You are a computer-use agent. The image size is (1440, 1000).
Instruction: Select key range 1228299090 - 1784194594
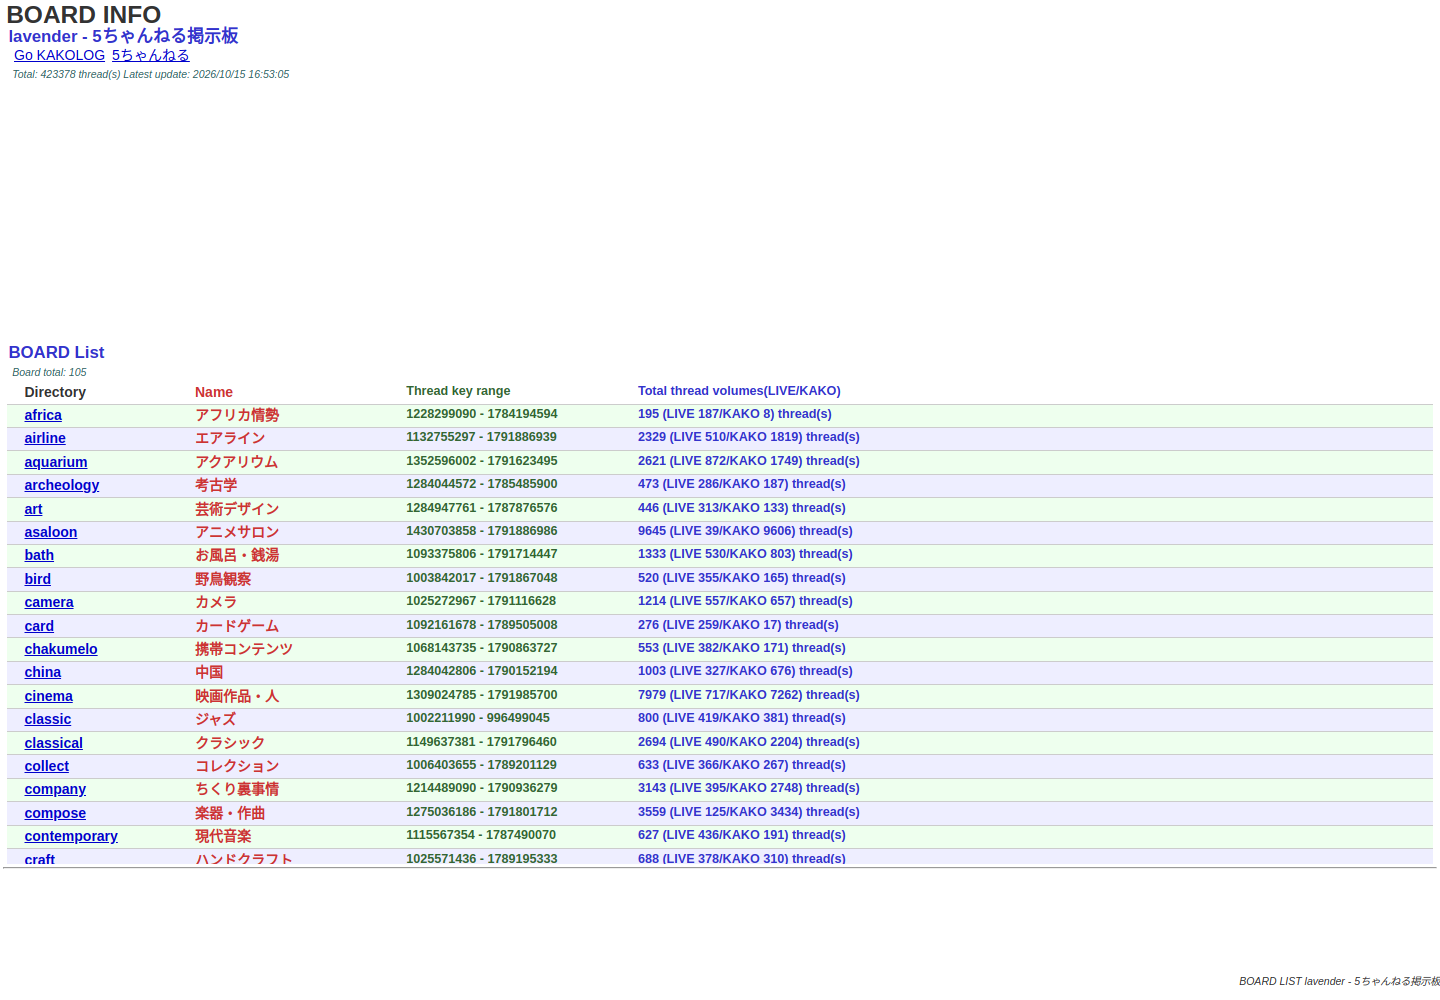[482, 414]
